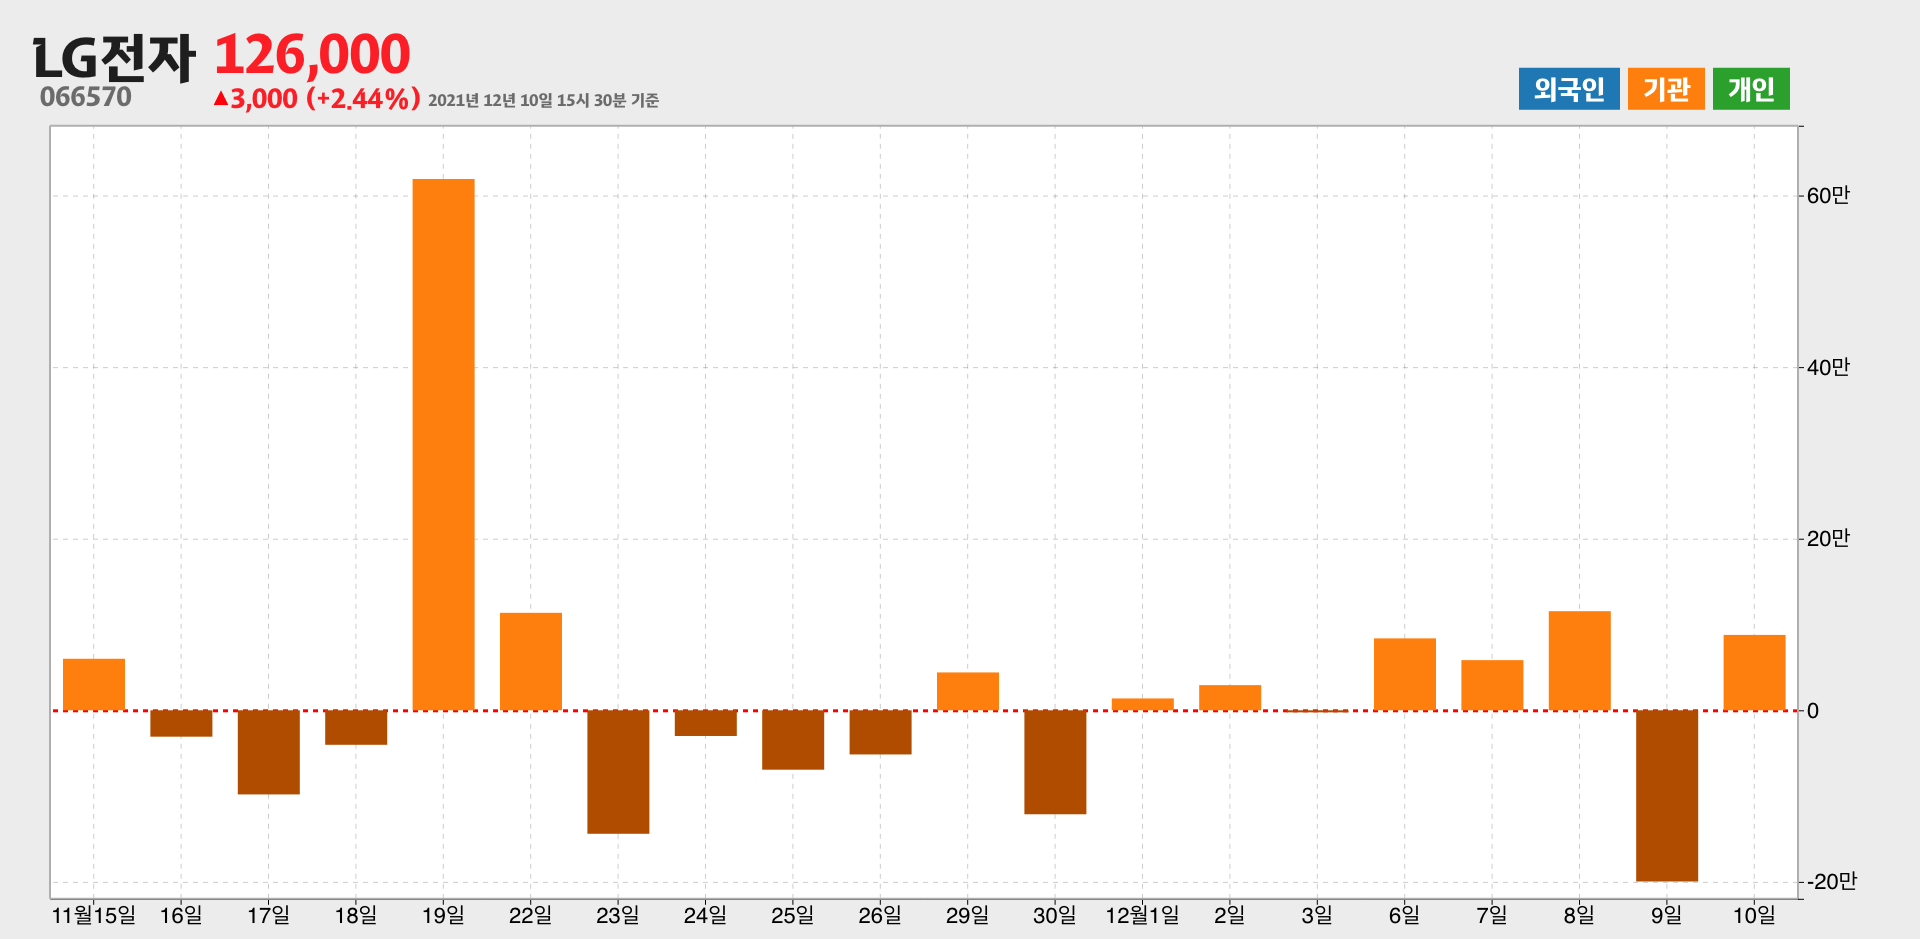This screenshot has height=939, width=1920.
Task: Click the negative bar for 30일
Action: (1055, 762)
